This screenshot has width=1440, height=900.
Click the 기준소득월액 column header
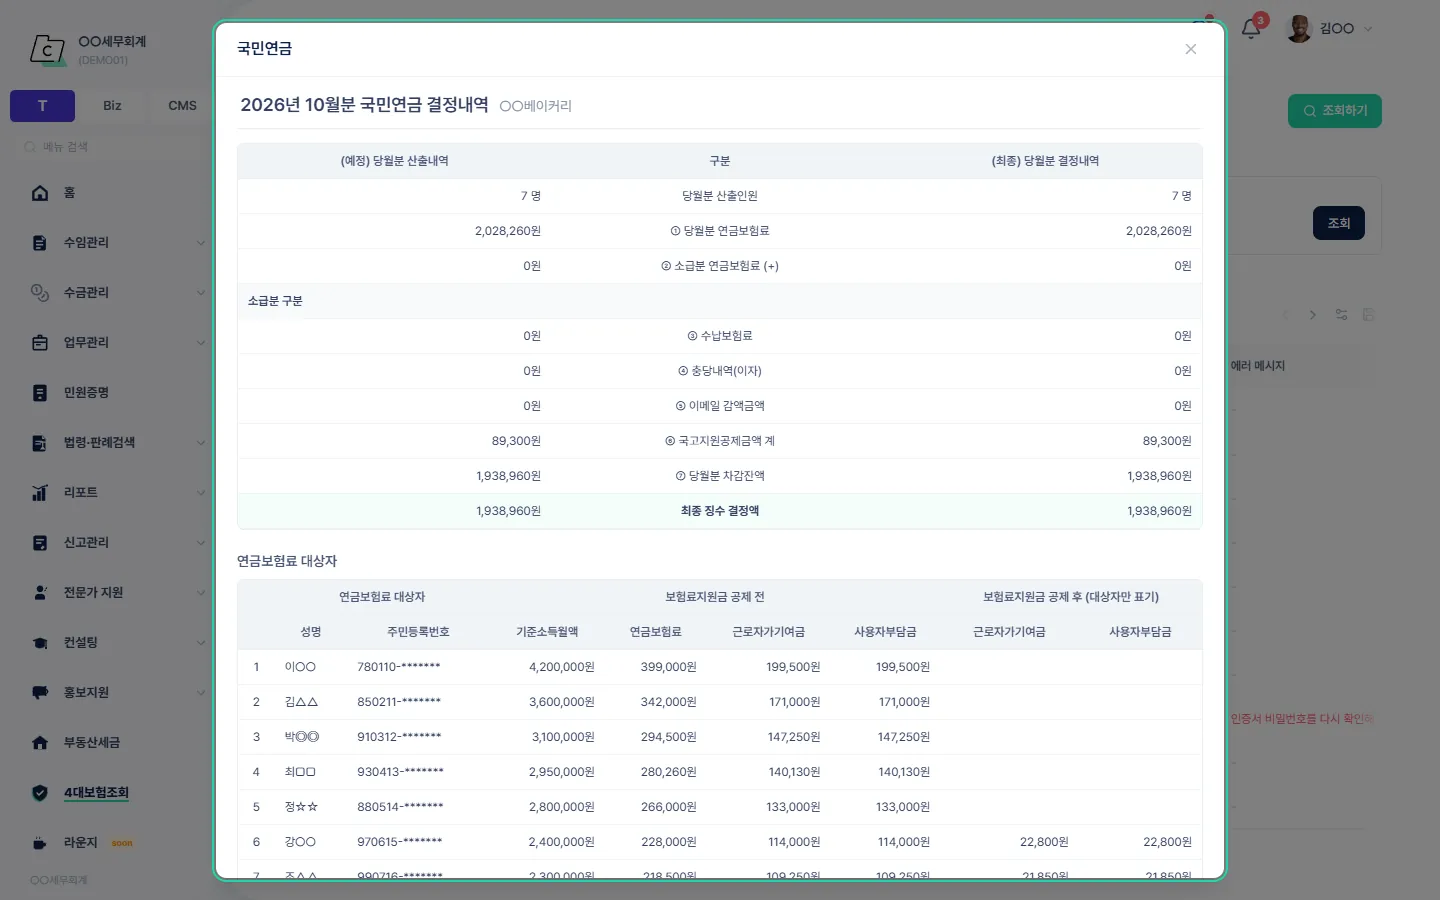pos(547,632)
